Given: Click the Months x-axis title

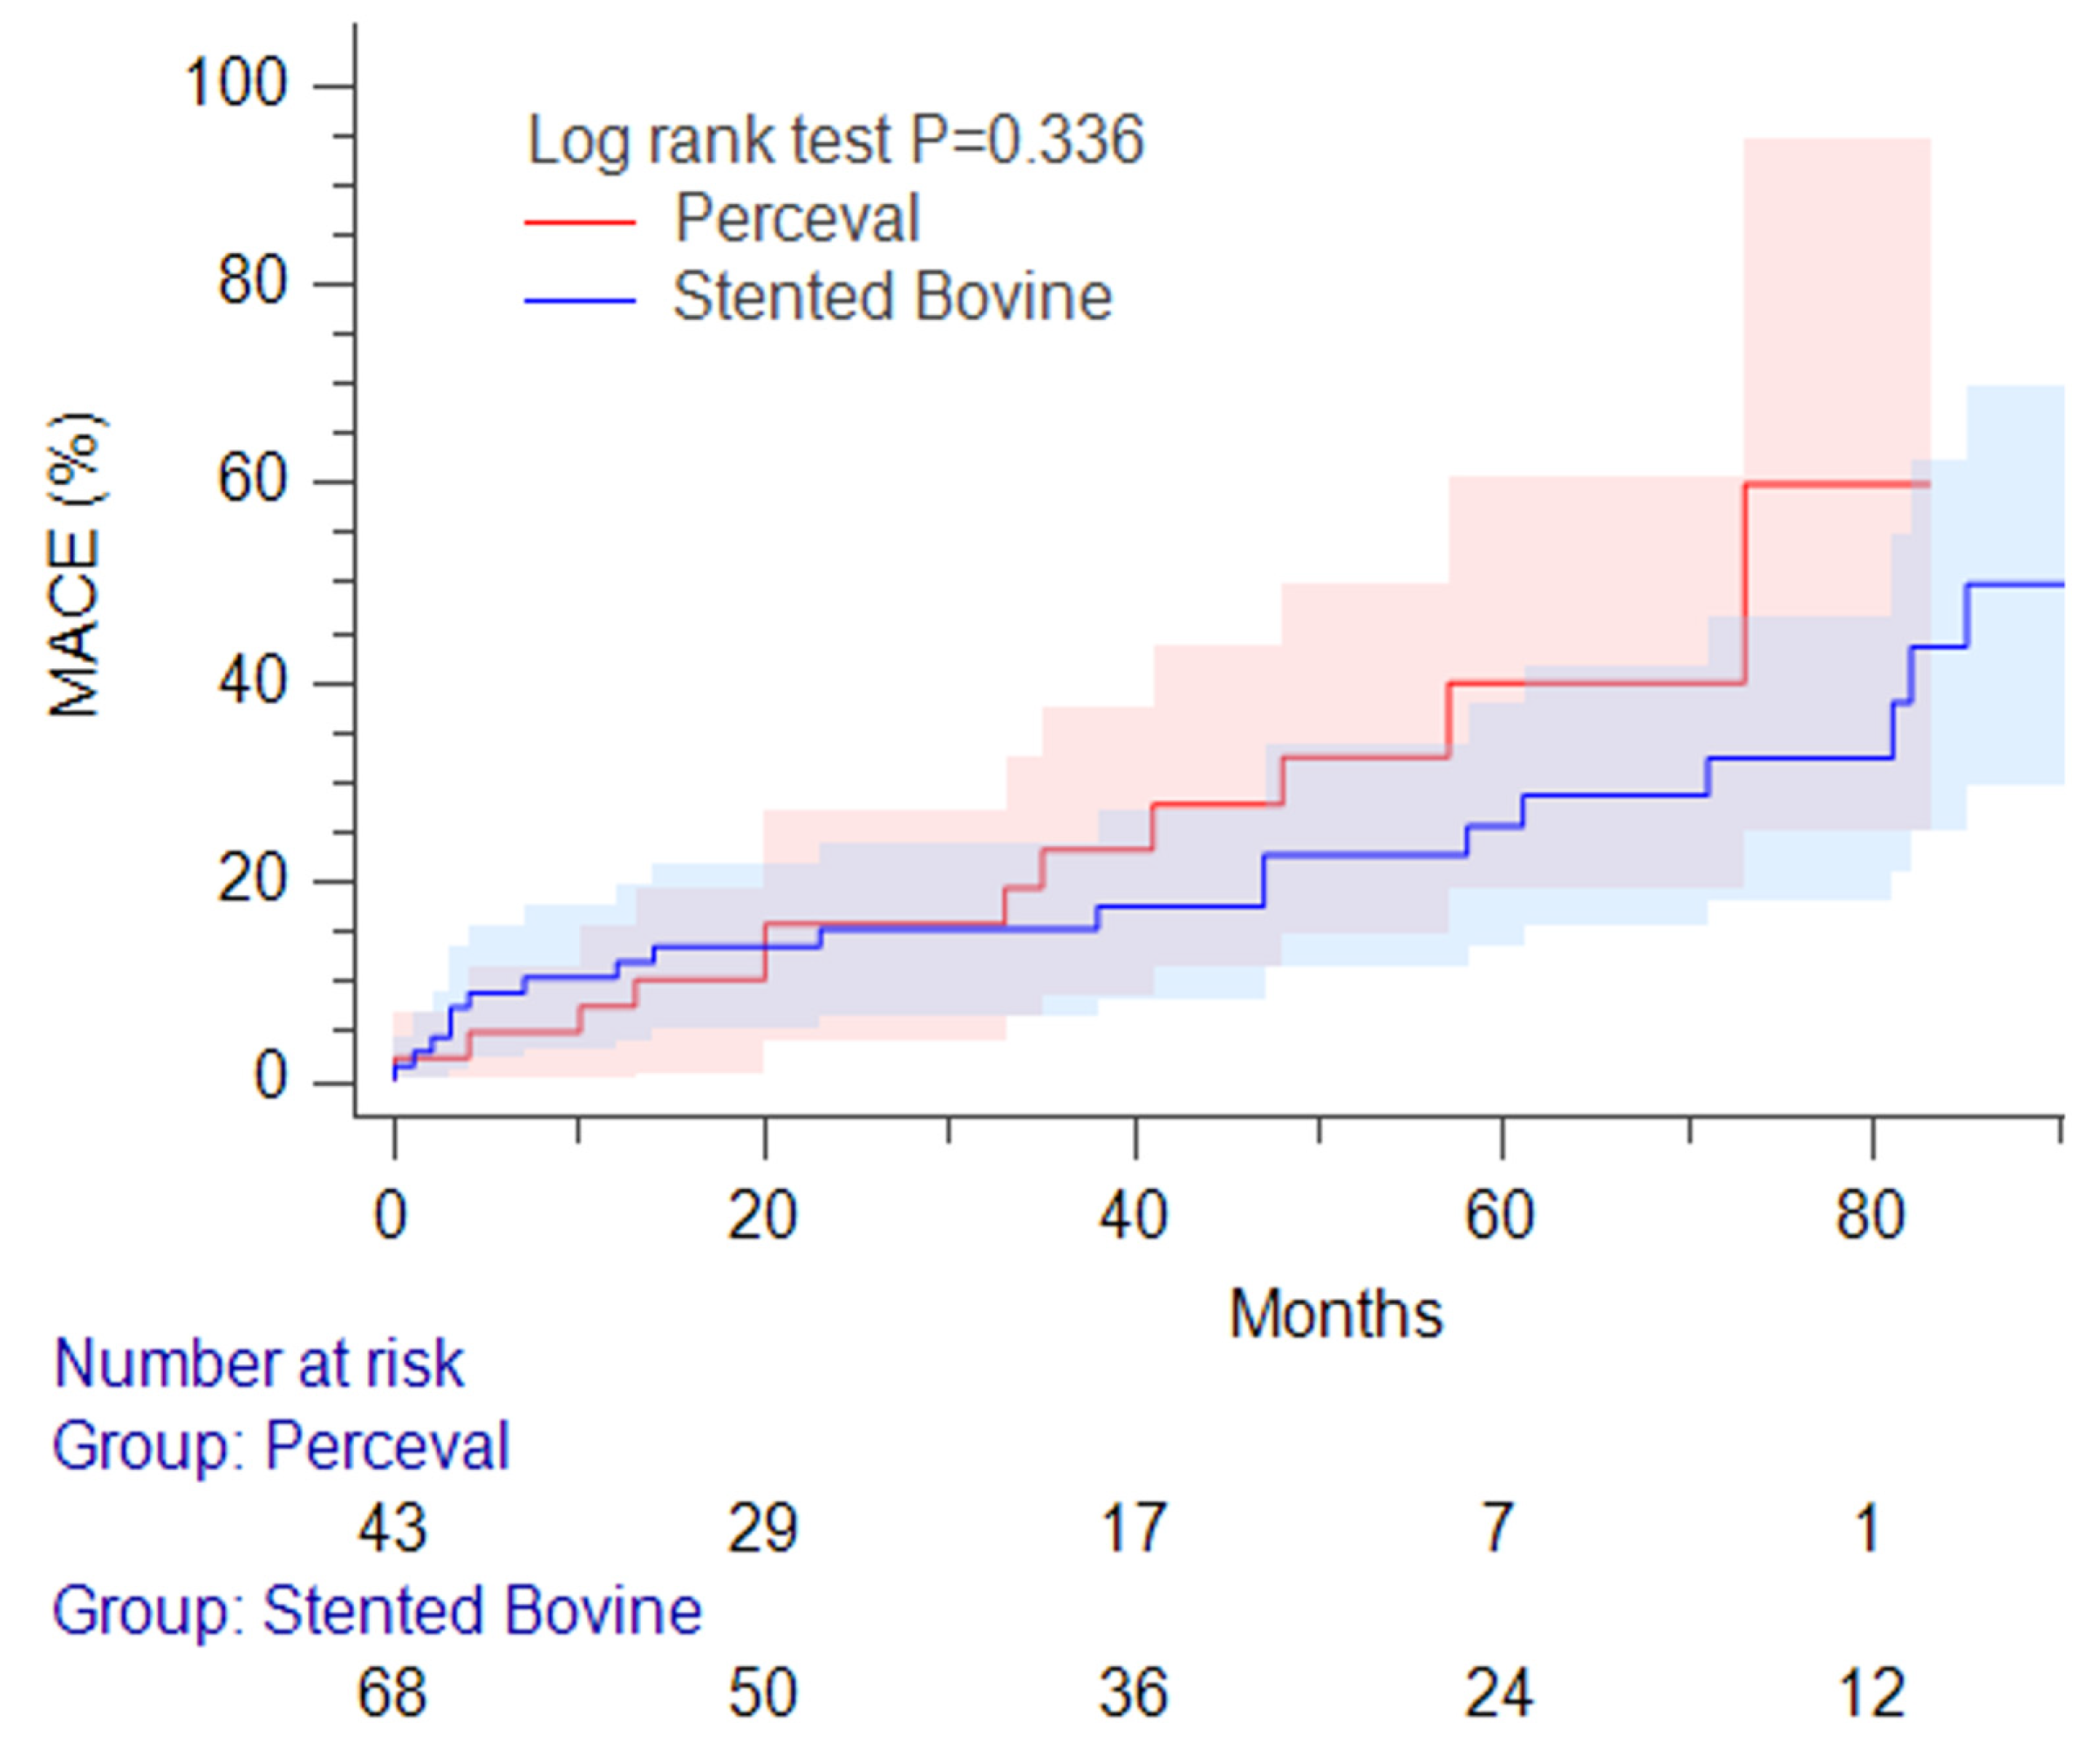Looking at the screenshot, I should point(1336,1313).
